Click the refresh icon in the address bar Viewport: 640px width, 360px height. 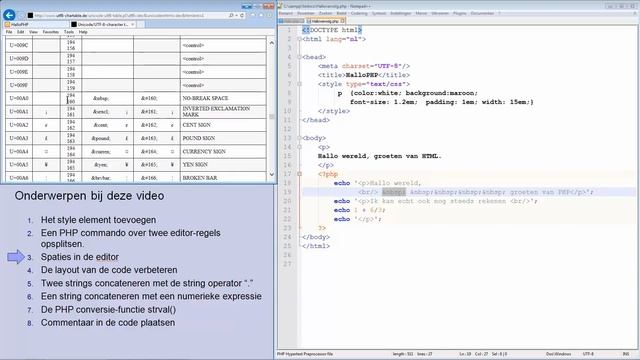pyautogui.click(x=242, y=16)
